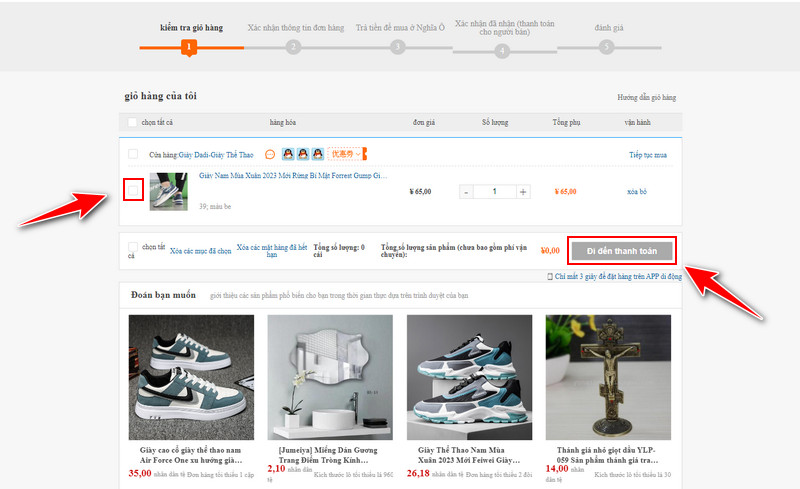Click the quantity input field
The width and height of the screenshot is (800, 489).
[494, 191]
